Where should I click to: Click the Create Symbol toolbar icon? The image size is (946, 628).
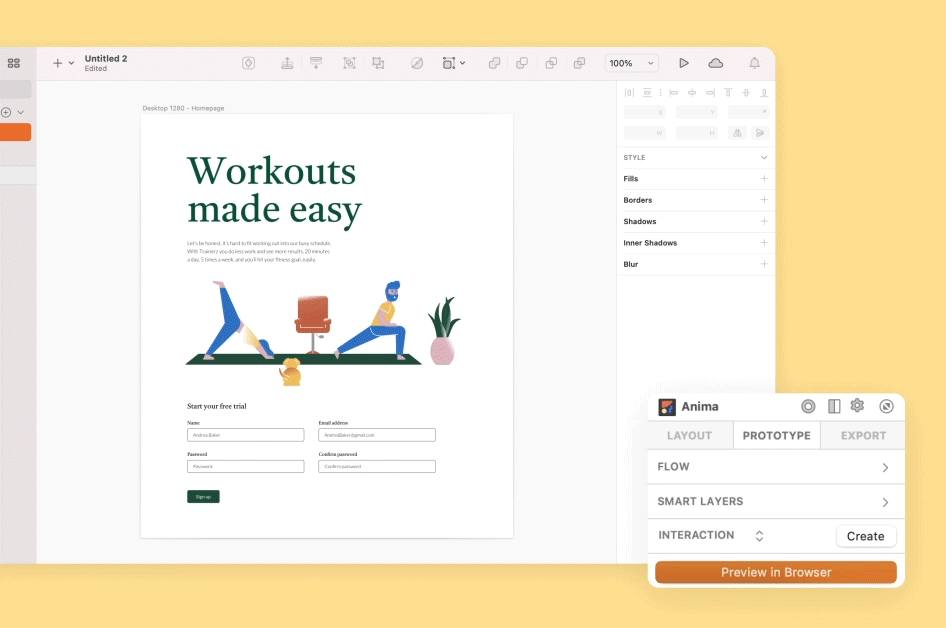tap(249, 63)
